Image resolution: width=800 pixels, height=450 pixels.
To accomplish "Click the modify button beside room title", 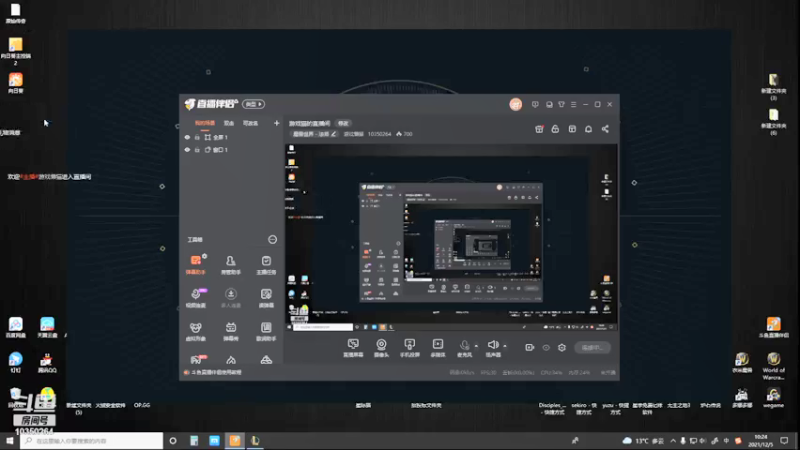I will click(x=343, y=123).
